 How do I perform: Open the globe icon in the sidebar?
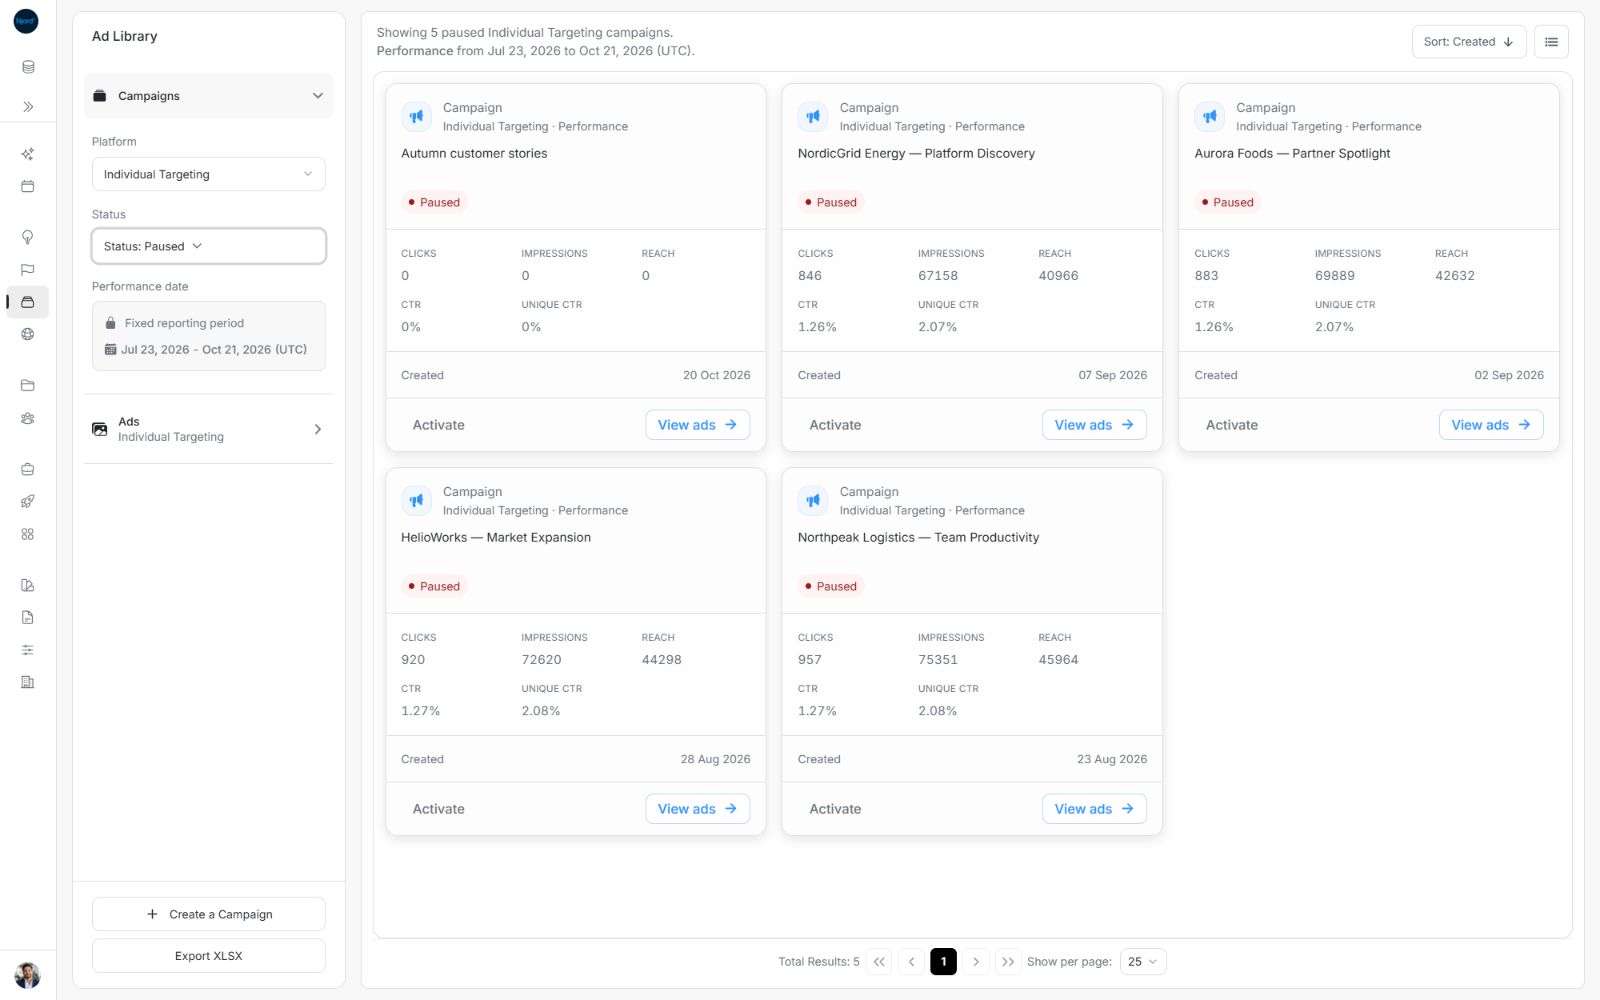[x=28, y=334]
